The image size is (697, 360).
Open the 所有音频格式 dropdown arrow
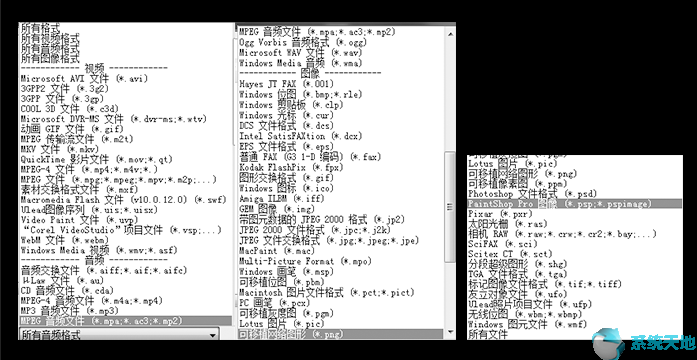pyautogui.click(x=214, y=334)
